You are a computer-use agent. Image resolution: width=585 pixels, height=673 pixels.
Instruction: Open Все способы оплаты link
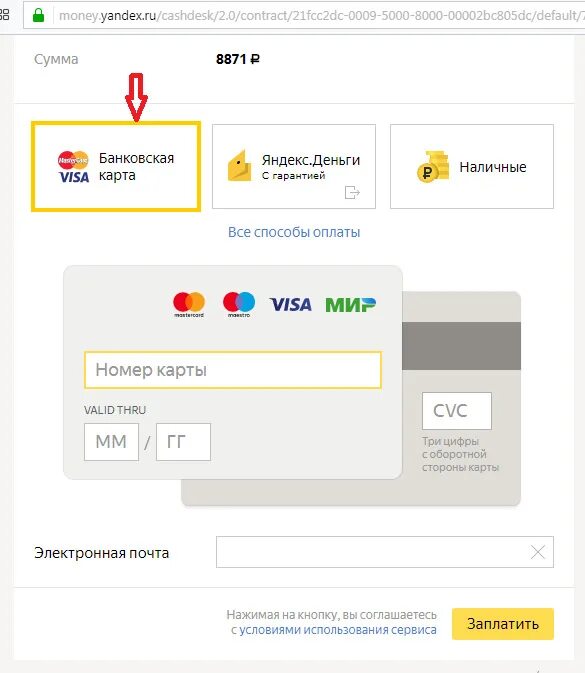[294, 232]
